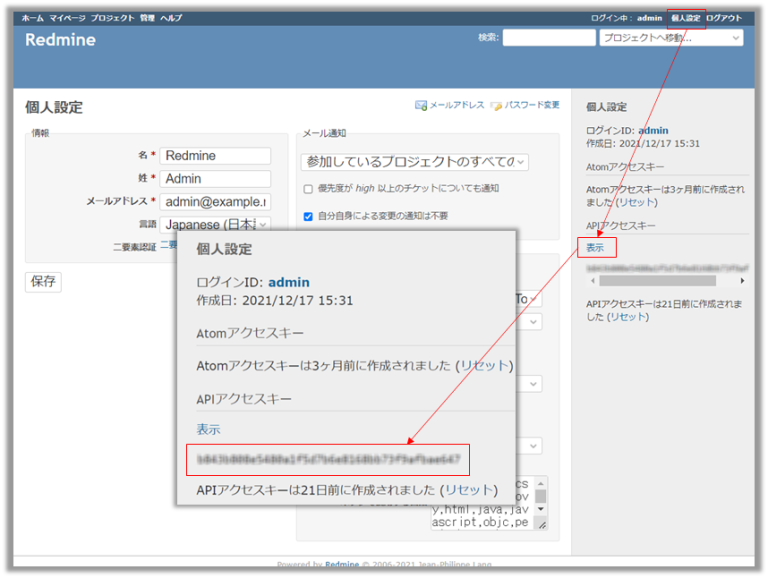Screen dimensions: 768x578
Task: Toggle the high priority ticket notification checkbox
Action: (308, 188)
